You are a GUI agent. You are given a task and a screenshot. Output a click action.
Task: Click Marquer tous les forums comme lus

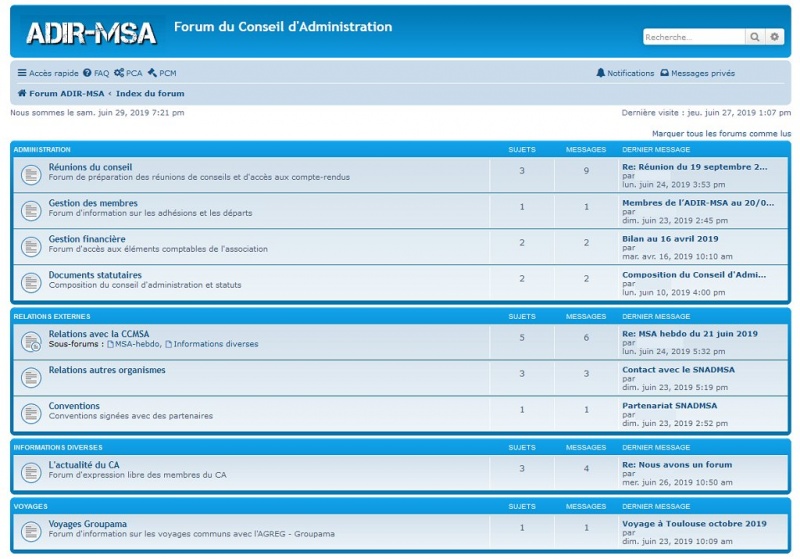coord(720,133)
